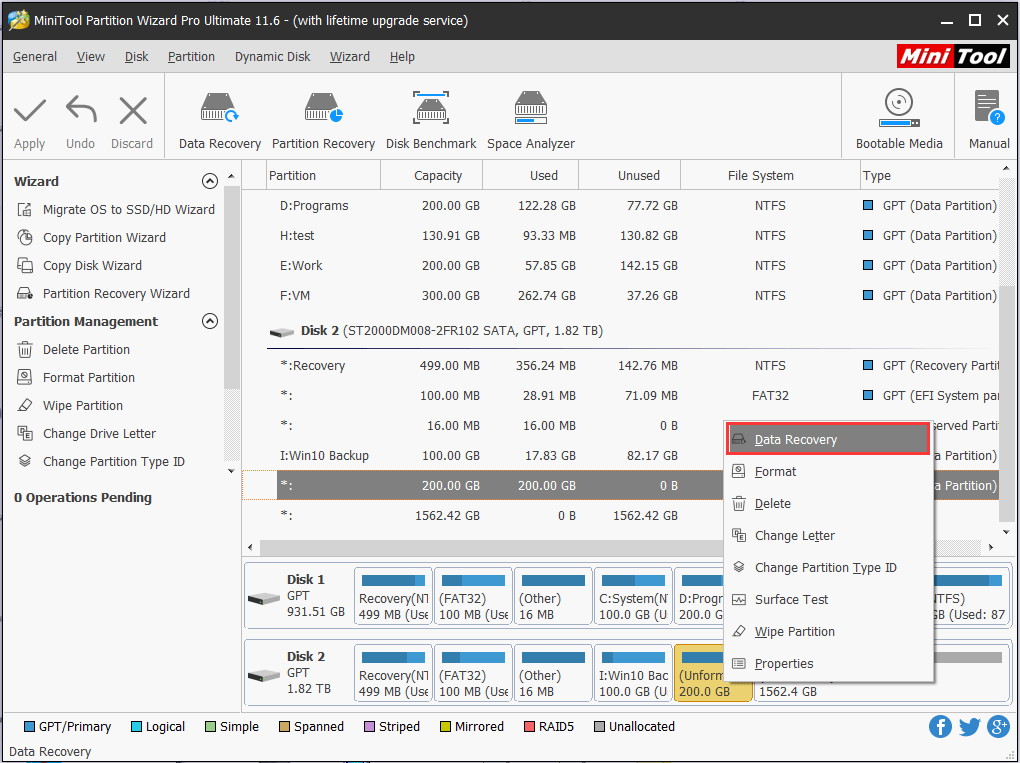Click the Mirrored legend color box
Screen dimensions: 1020x763
pos(445,727)
